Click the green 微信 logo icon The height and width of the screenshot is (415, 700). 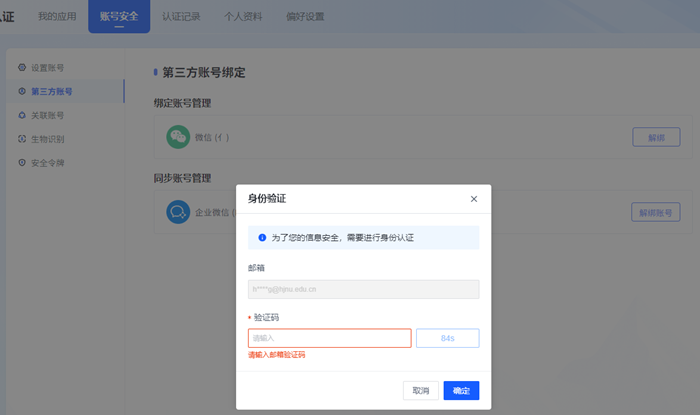178,137
